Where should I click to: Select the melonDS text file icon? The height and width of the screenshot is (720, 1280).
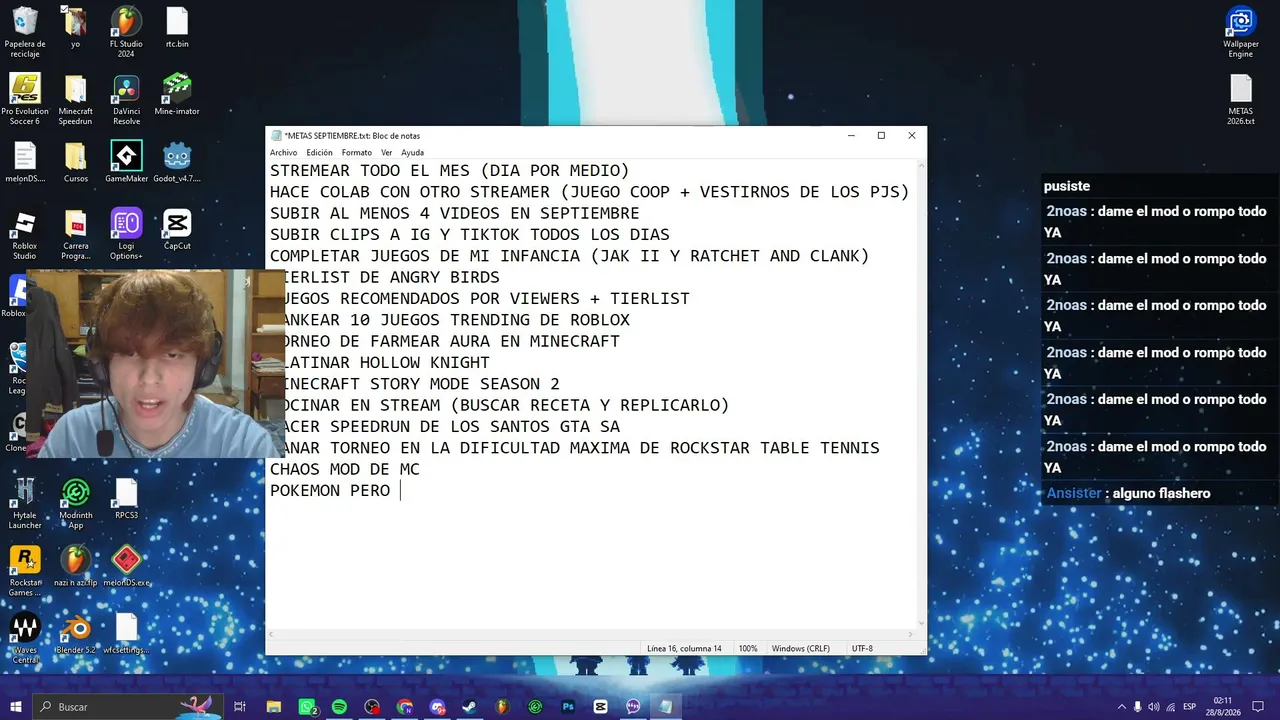pos(25,162)
